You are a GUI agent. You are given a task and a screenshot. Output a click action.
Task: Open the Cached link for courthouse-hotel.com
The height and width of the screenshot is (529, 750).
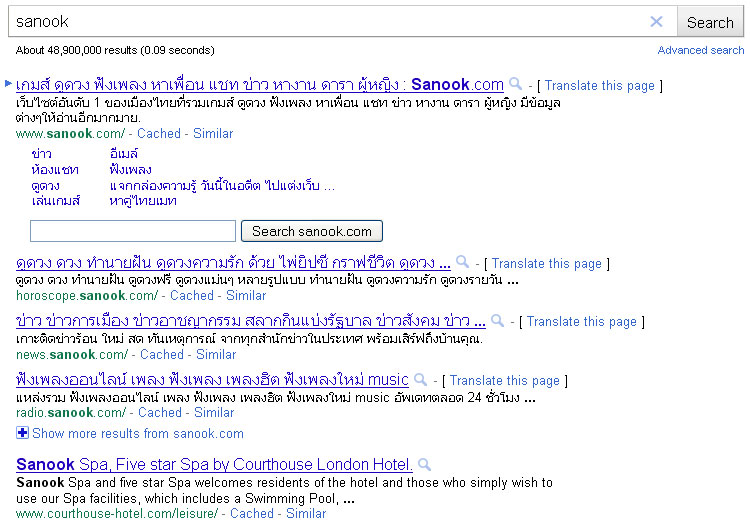pos(252,513)
